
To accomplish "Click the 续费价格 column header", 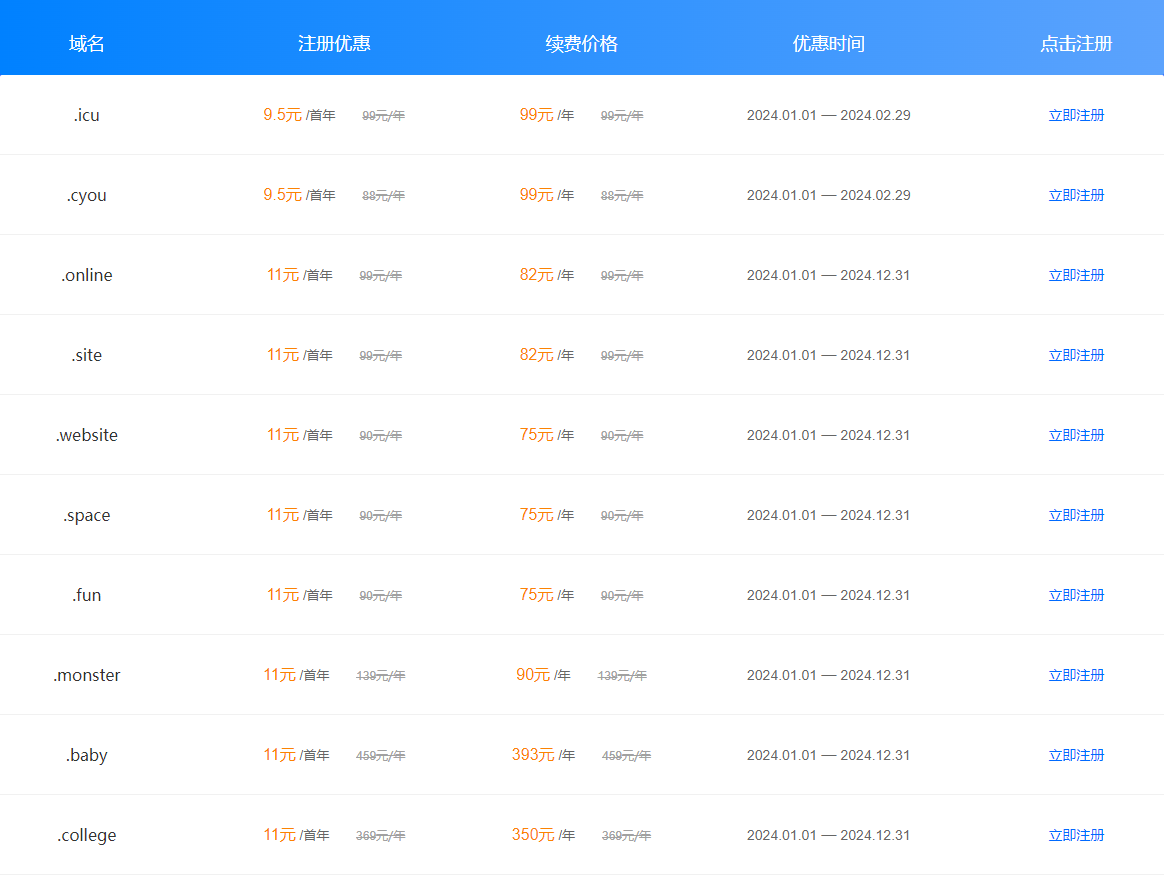I will tap(581, 44).
